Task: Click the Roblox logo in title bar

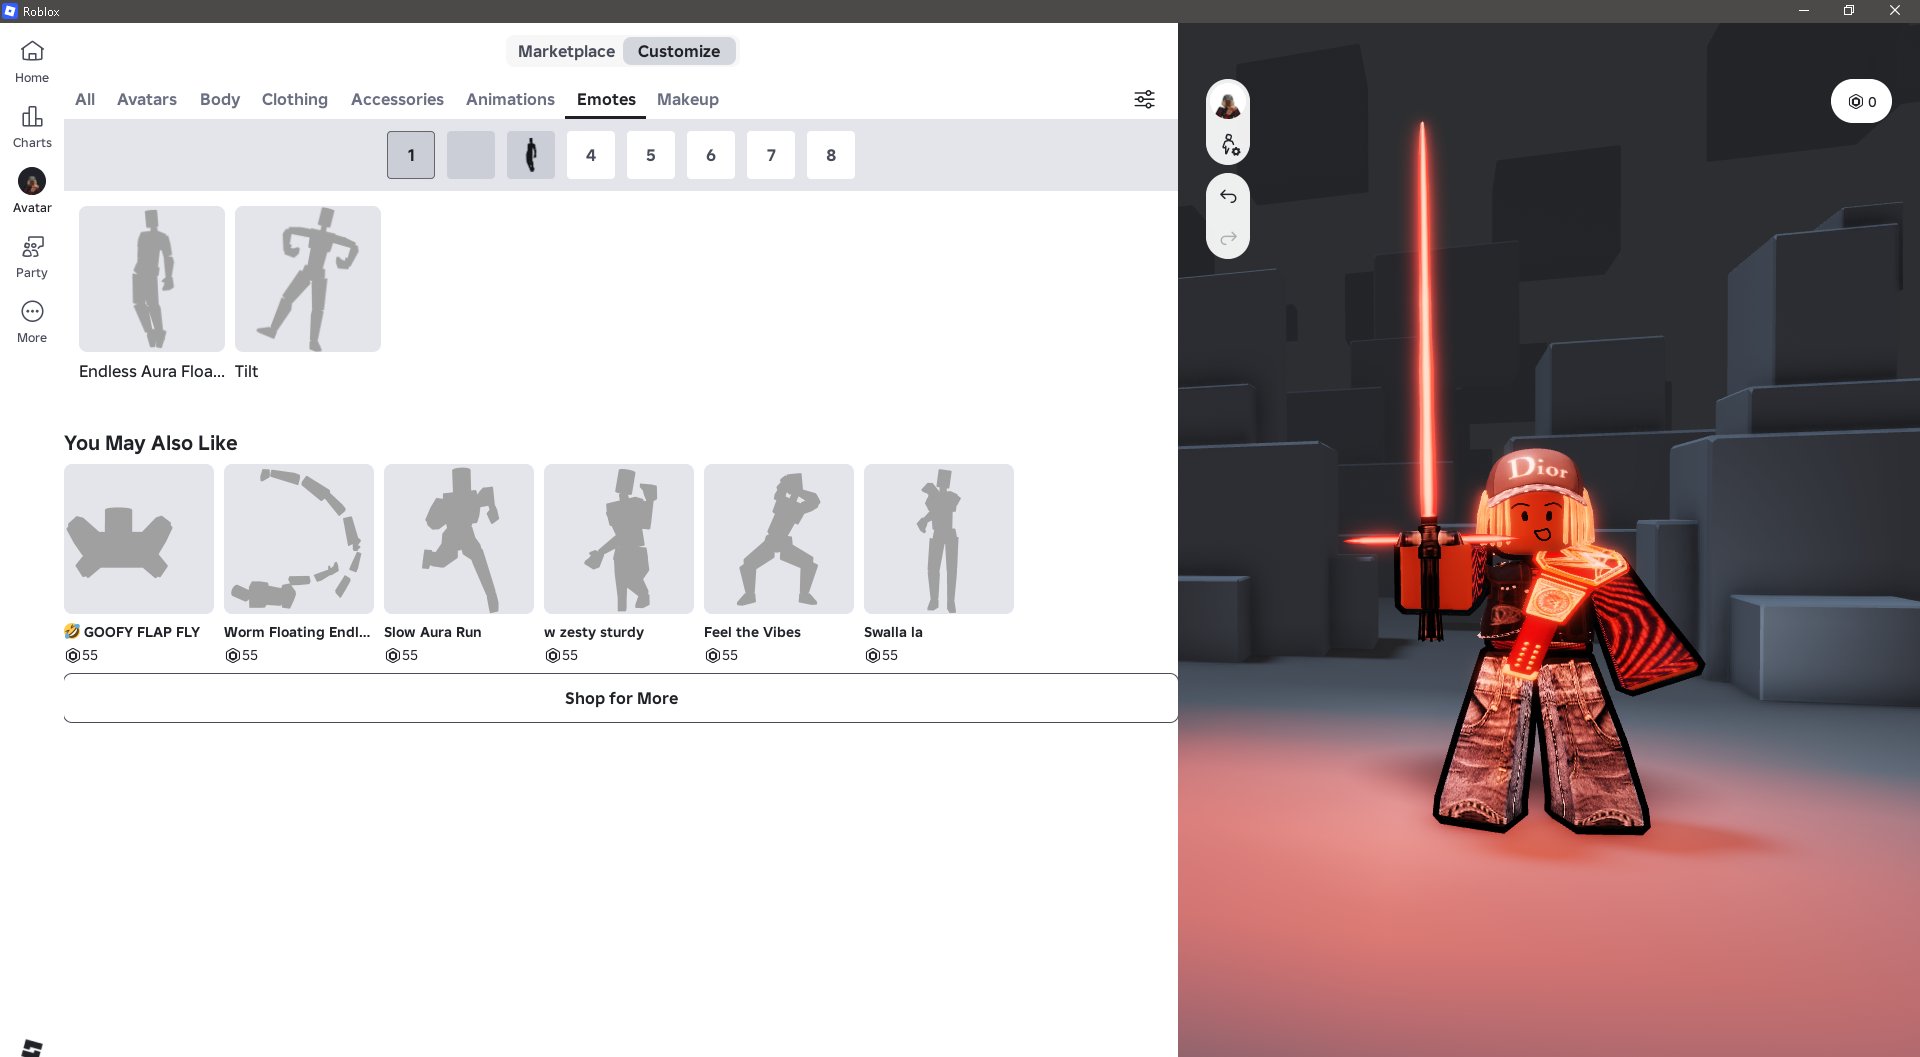Action: (10, 11)
